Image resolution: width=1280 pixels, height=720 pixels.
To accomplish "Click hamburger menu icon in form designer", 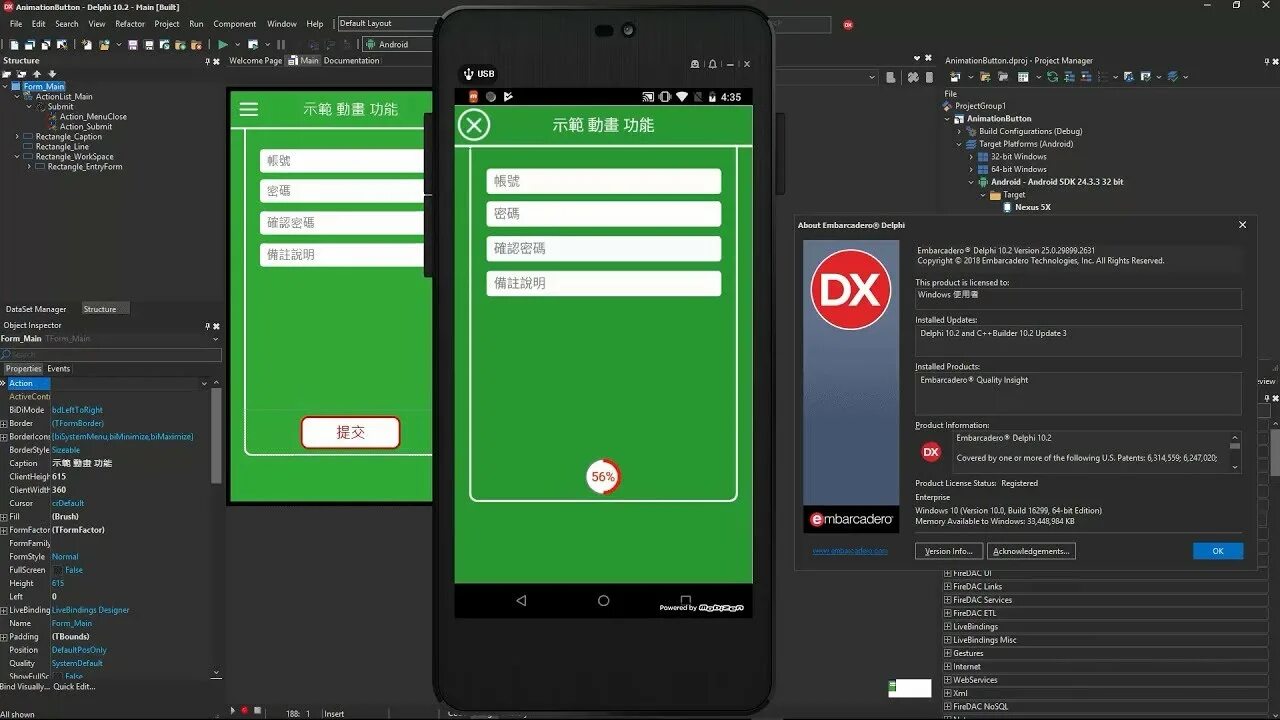I will (x=249, y=109).
